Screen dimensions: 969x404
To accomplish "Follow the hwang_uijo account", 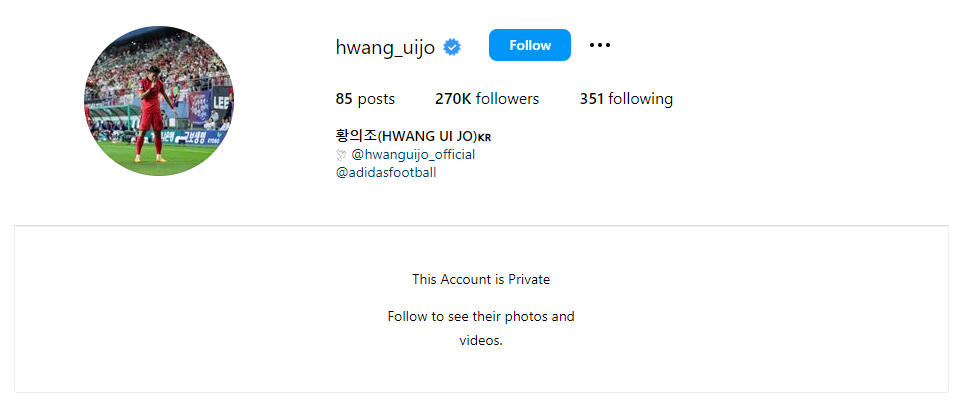I will click(530, 45).
